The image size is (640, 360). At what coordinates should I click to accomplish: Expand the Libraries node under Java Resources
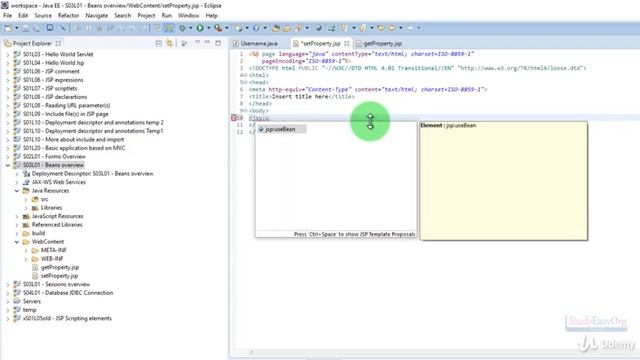26,208
